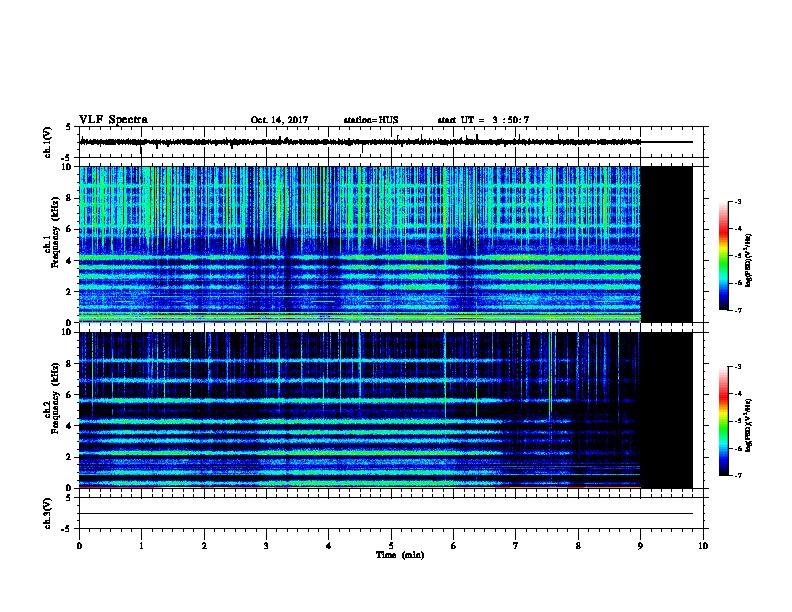Click the 'Time (min)' axis title

pyautogui.click(x=400, y=555)
